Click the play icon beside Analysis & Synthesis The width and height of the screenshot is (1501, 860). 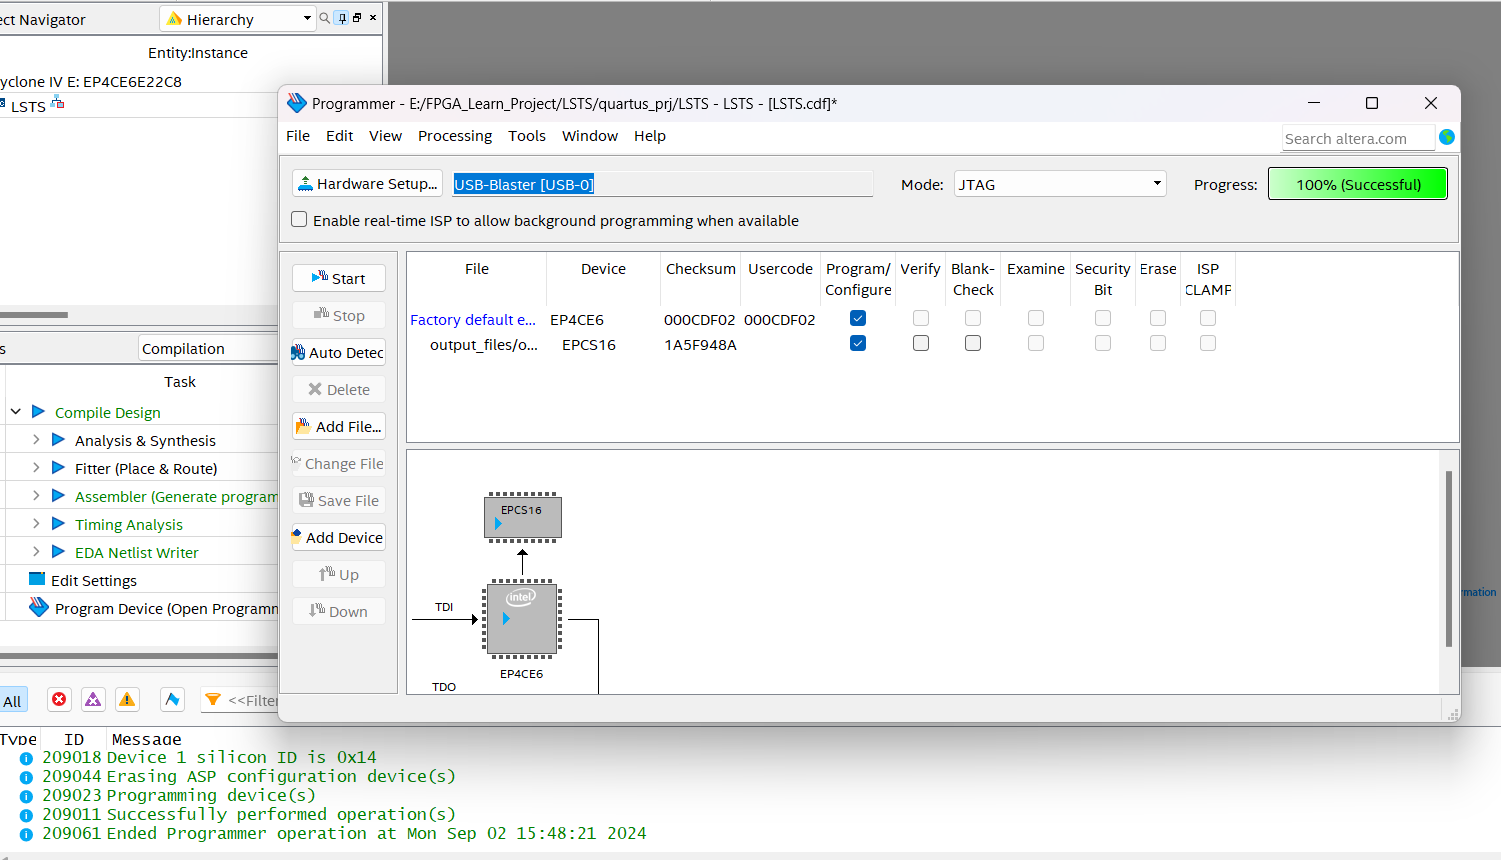(x=58, y=439)
